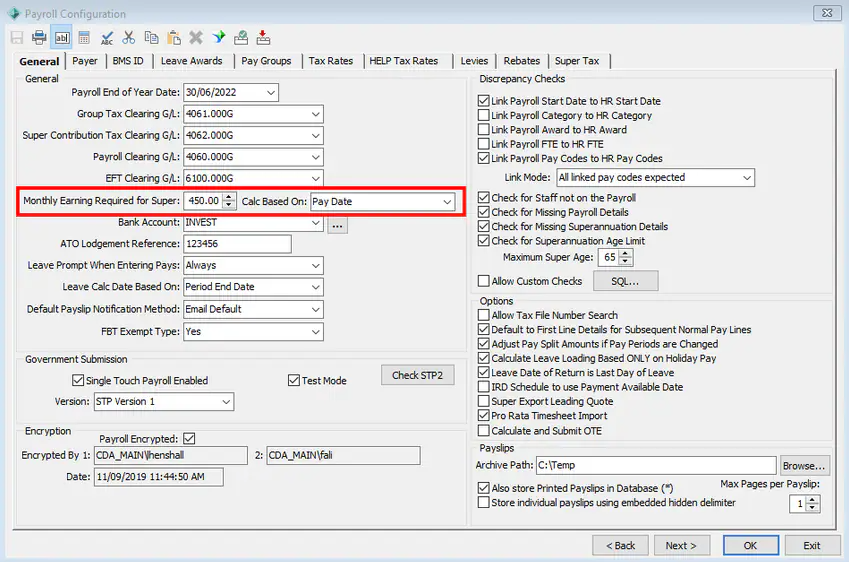849x562 pixels.
Task: Open the Payroll End of Year Date dropdown
Action: coord(271,93)
